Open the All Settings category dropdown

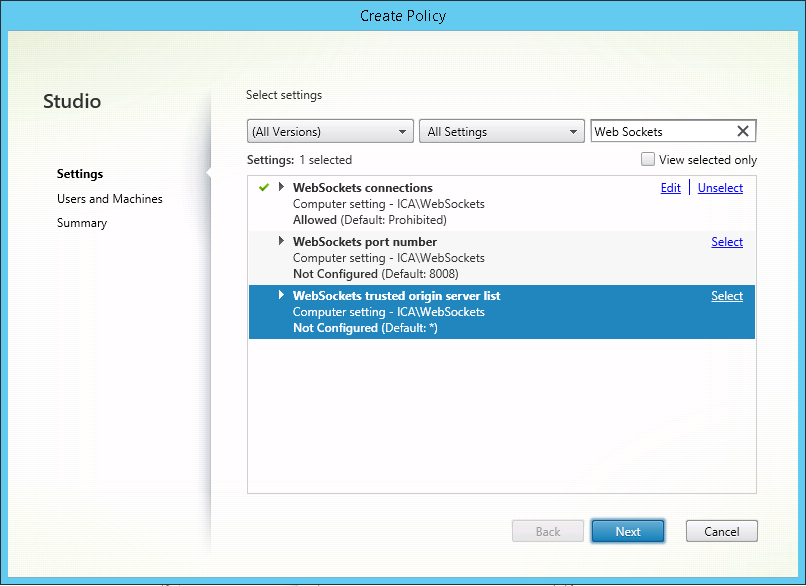point(501,131)
